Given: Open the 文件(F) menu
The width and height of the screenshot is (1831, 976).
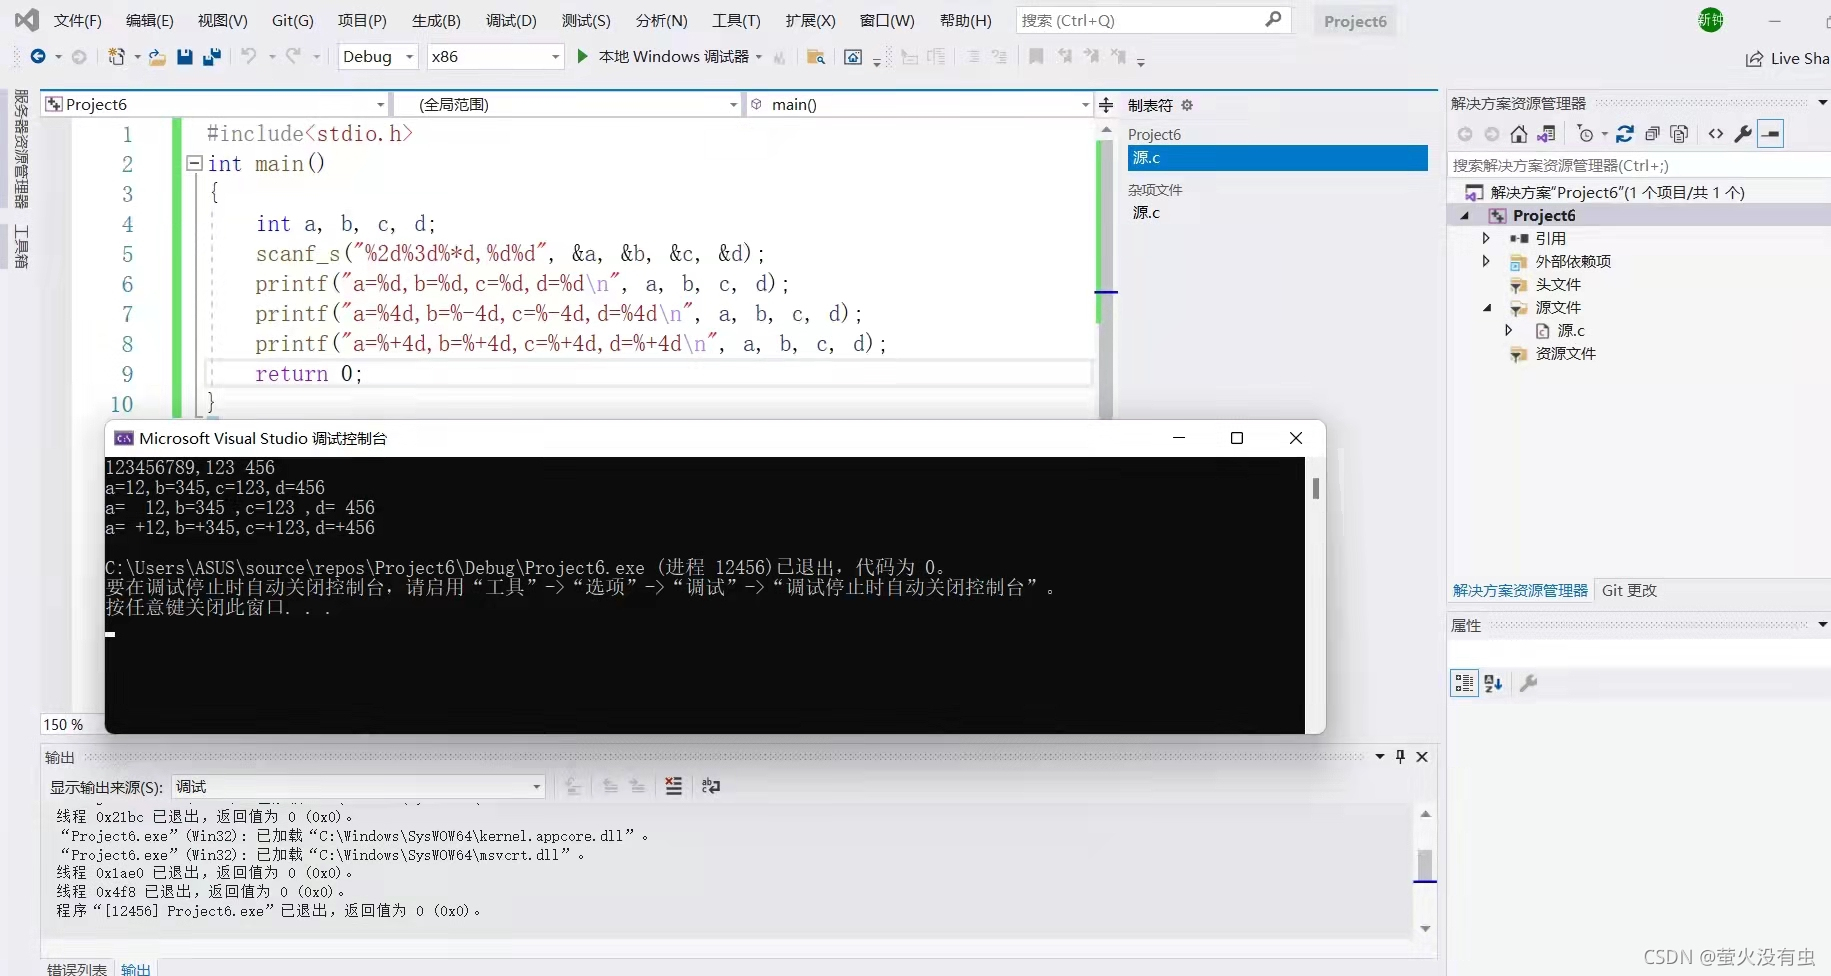Looking at the screenshot, I should 77,21.
